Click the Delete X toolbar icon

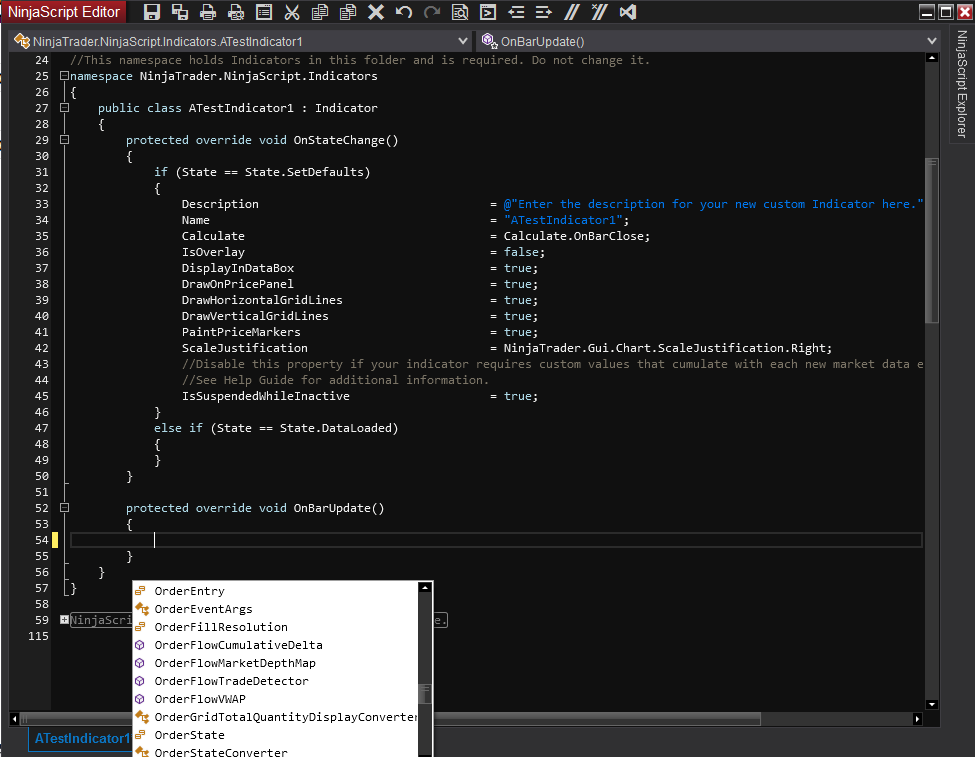pyautogui.click(x=376, y=12)
